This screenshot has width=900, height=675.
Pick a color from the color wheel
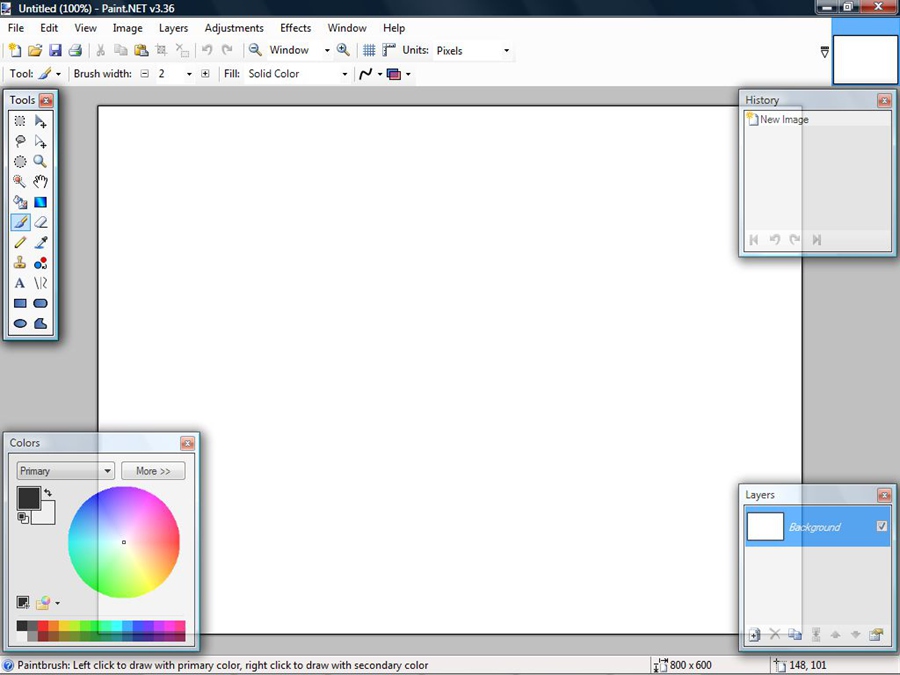(x=123, y=542)
